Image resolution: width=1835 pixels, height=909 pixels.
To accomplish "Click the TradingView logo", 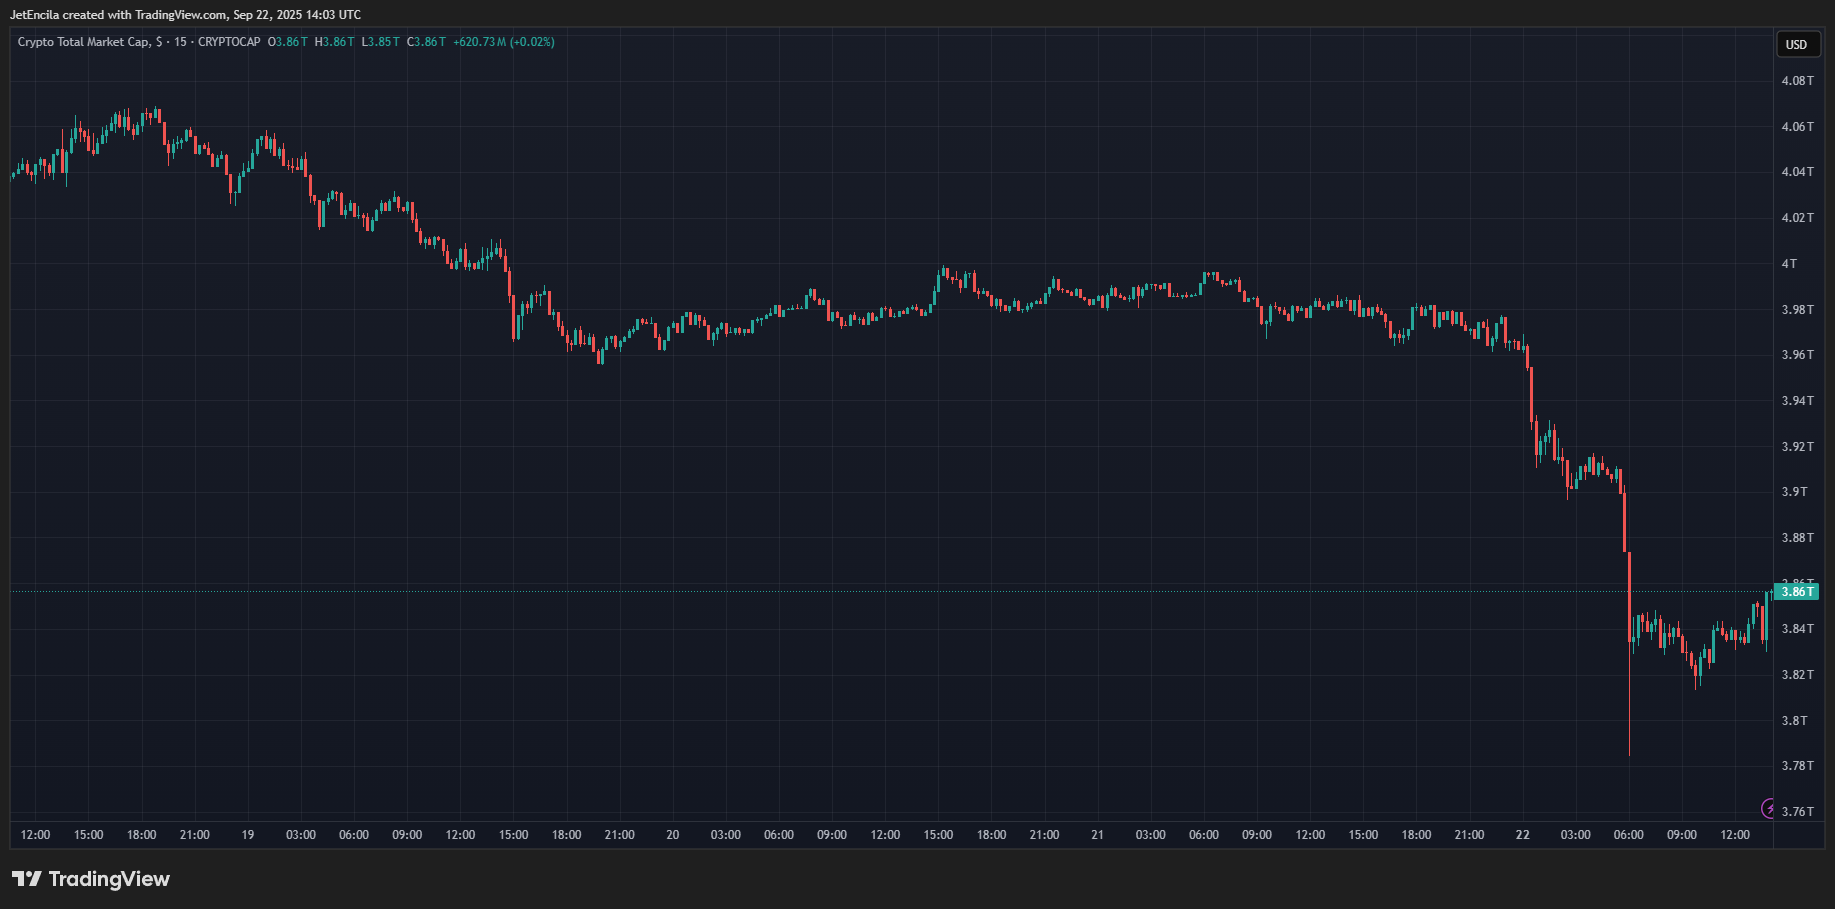I will tap(91, 879).
